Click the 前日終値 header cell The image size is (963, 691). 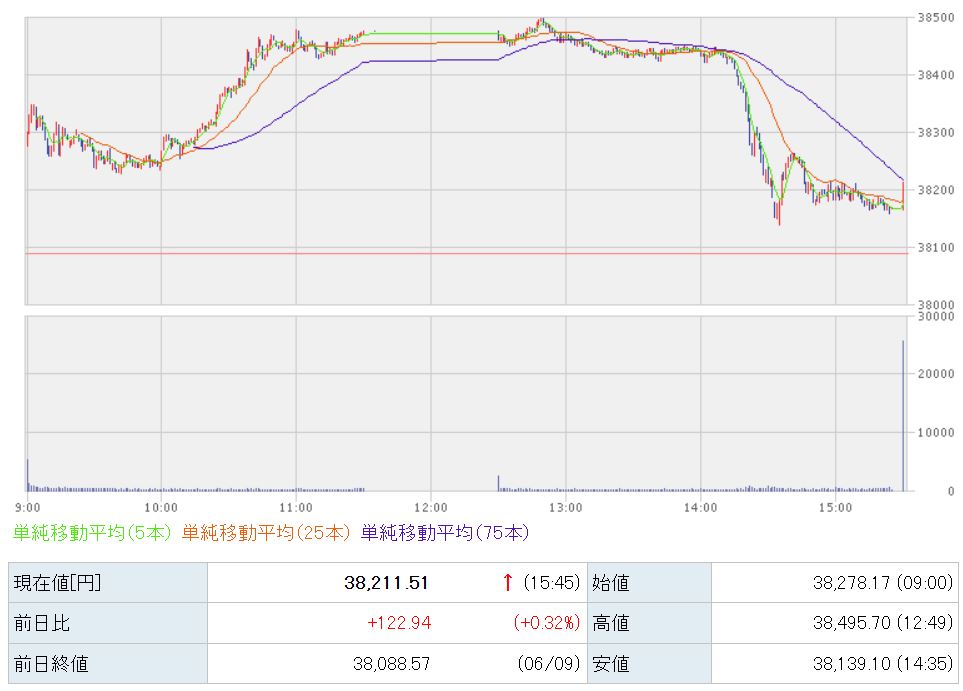tap(108, 663)
